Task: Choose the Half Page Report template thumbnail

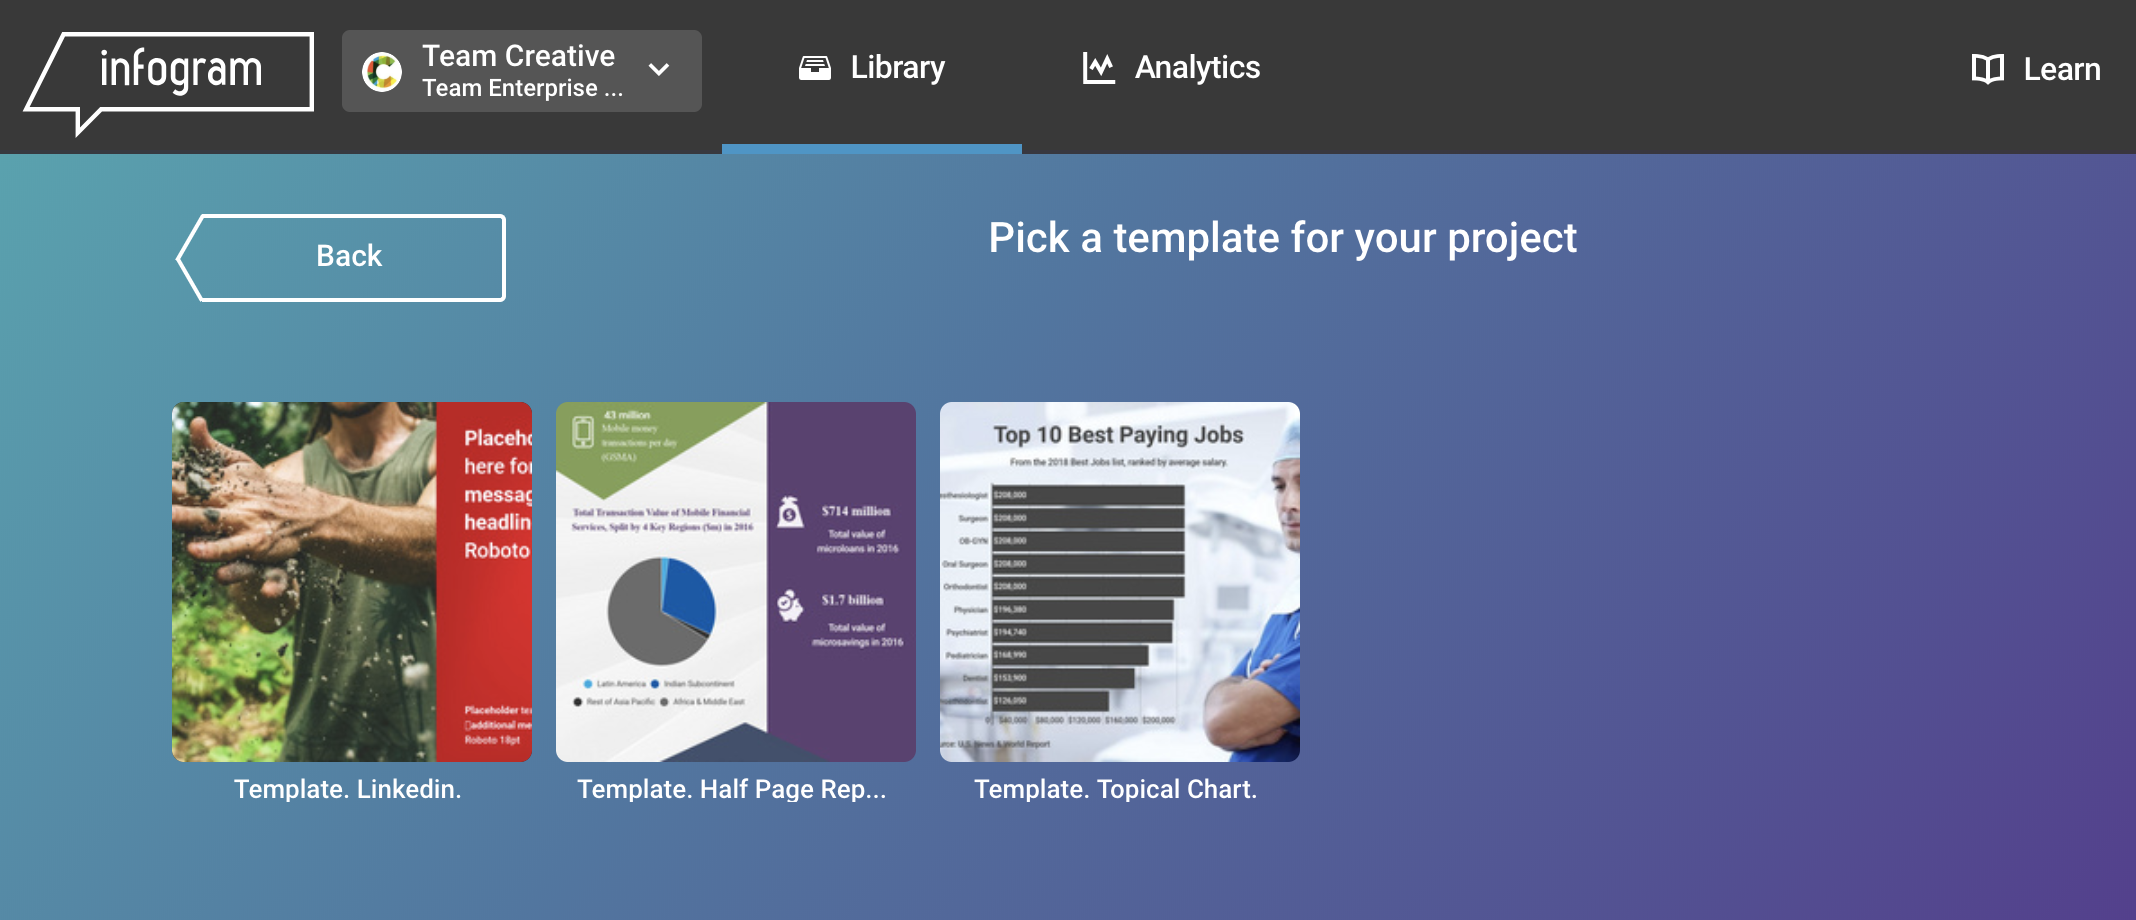Action: [x=736, y=581]
